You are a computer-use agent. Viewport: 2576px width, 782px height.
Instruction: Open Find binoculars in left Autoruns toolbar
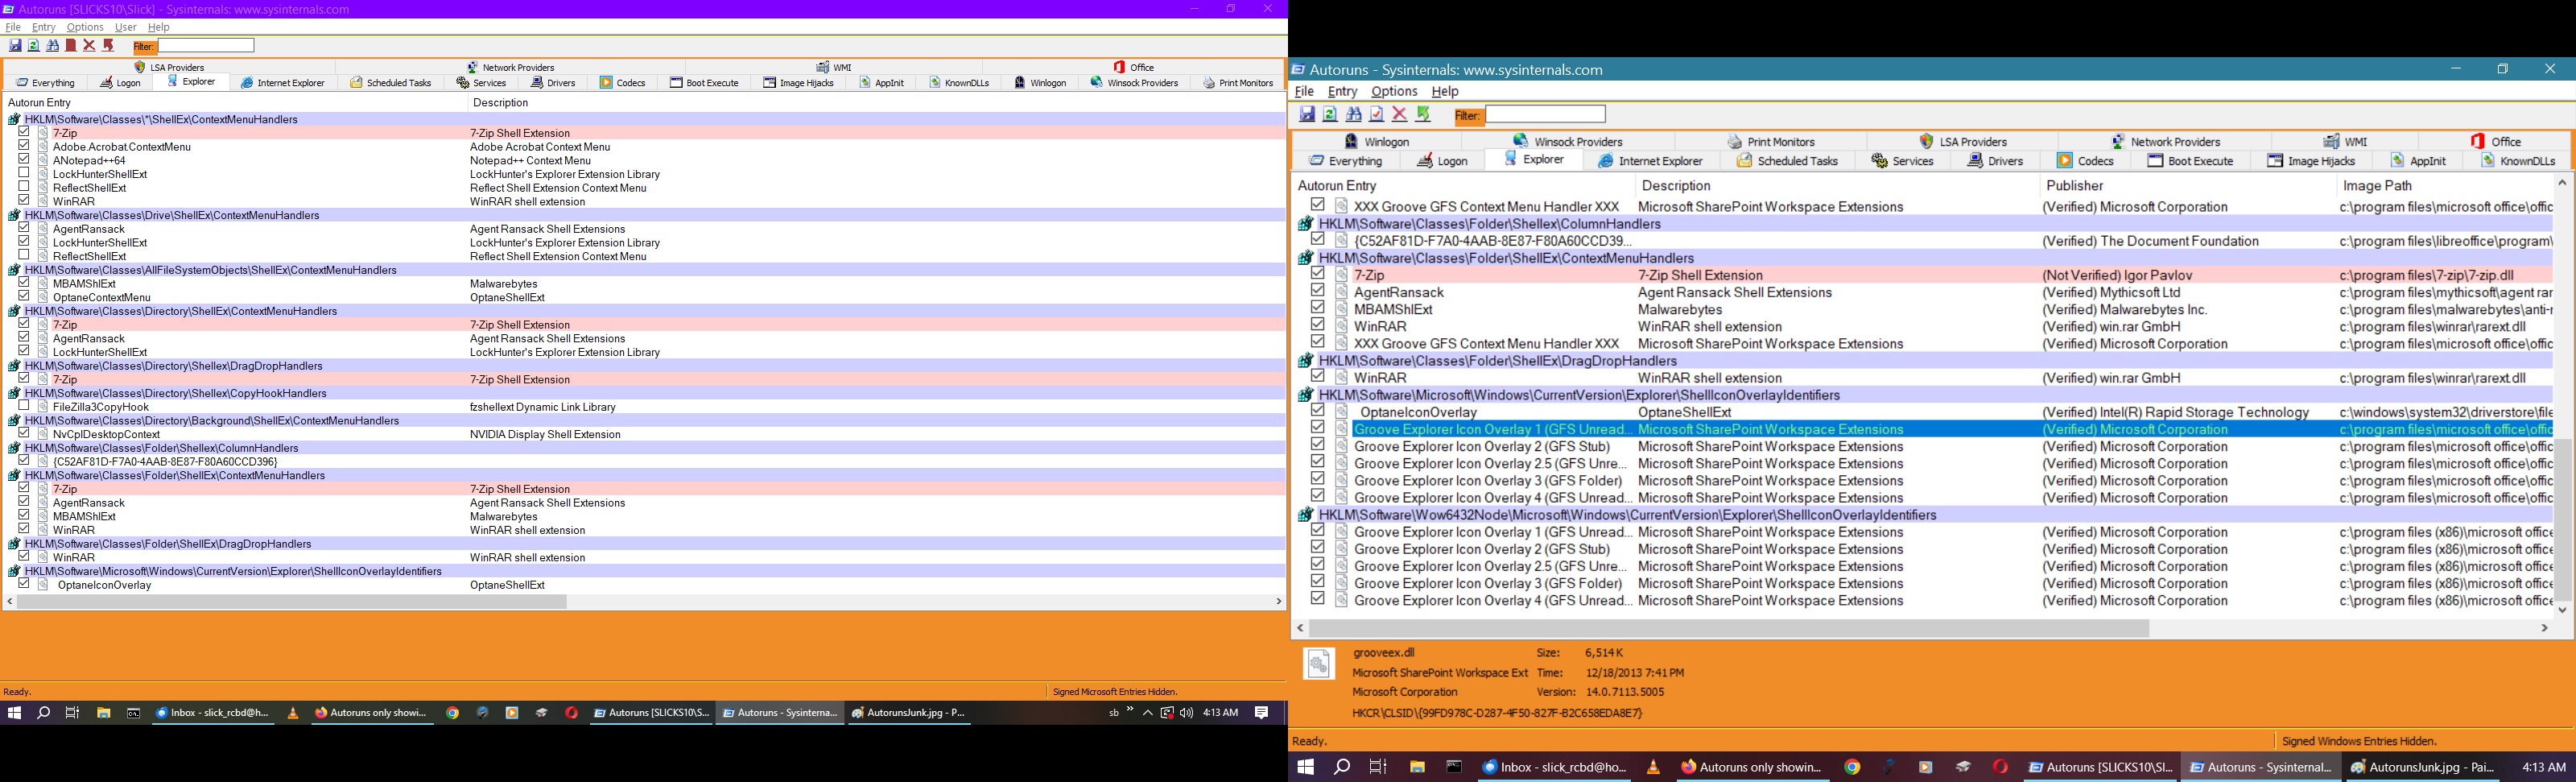[x=52, y=45]
